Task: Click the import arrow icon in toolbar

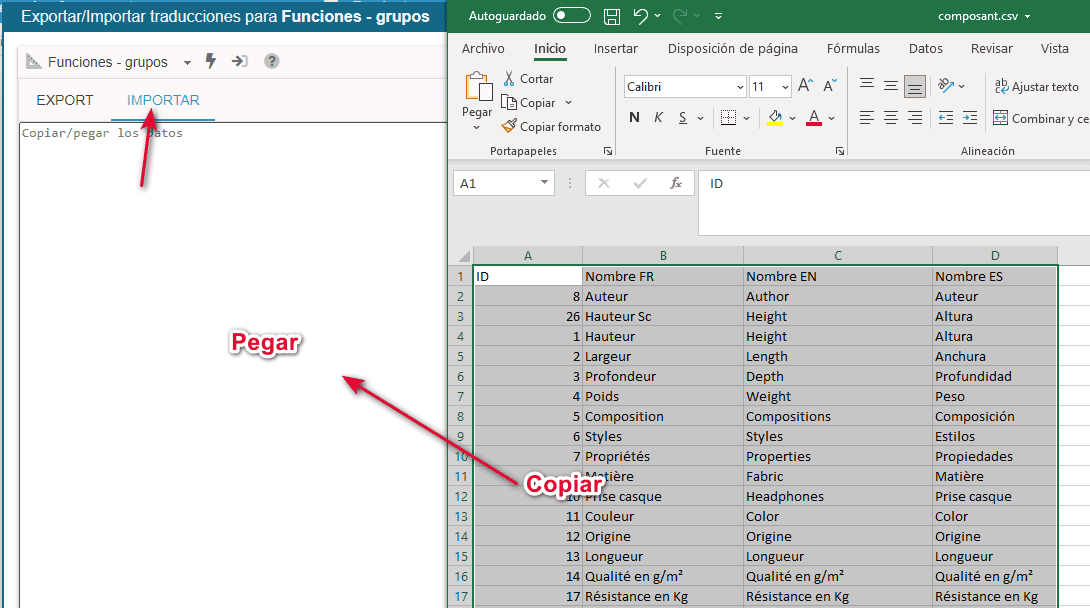Action: click(240, 62)
